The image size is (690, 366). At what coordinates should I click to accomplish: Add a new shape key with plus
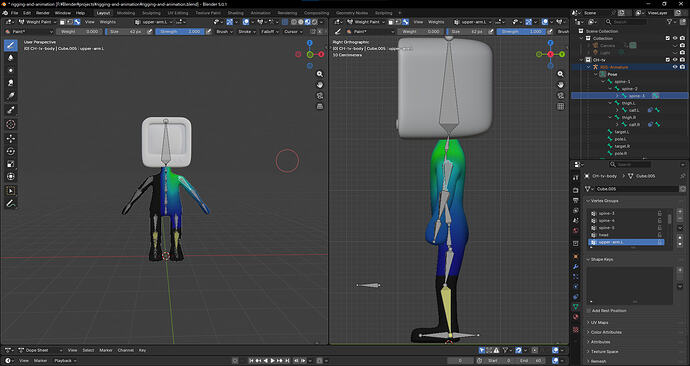tap(680, 271)
